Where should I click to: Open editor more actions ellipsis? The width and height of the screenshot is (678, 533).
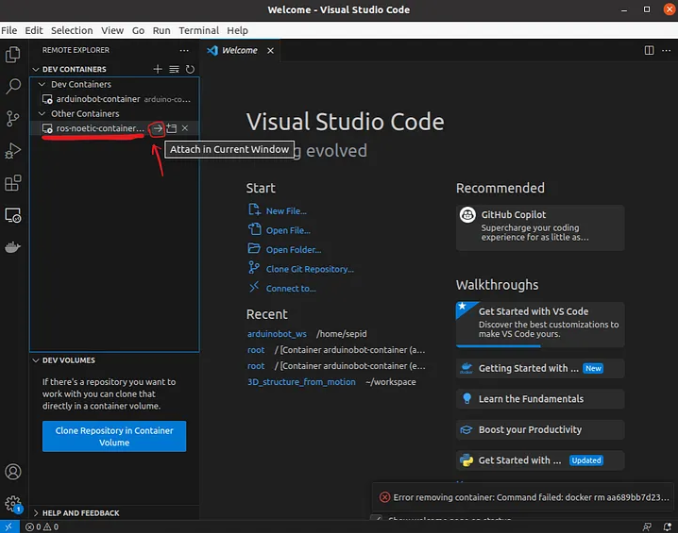(x=666, y=51)
